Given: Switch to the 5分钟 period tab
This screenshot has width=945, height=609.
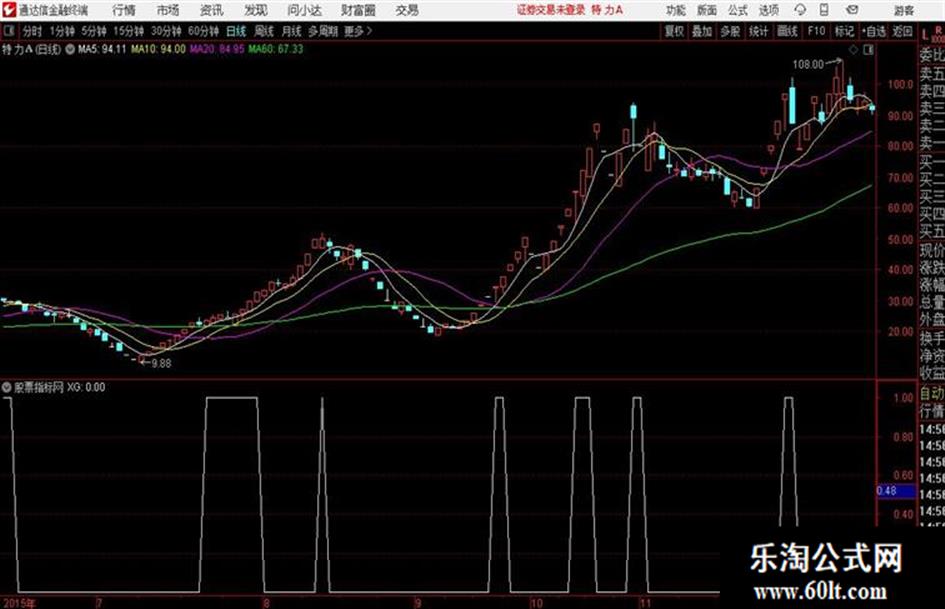Looking at the screenshot, I should 94,31.
